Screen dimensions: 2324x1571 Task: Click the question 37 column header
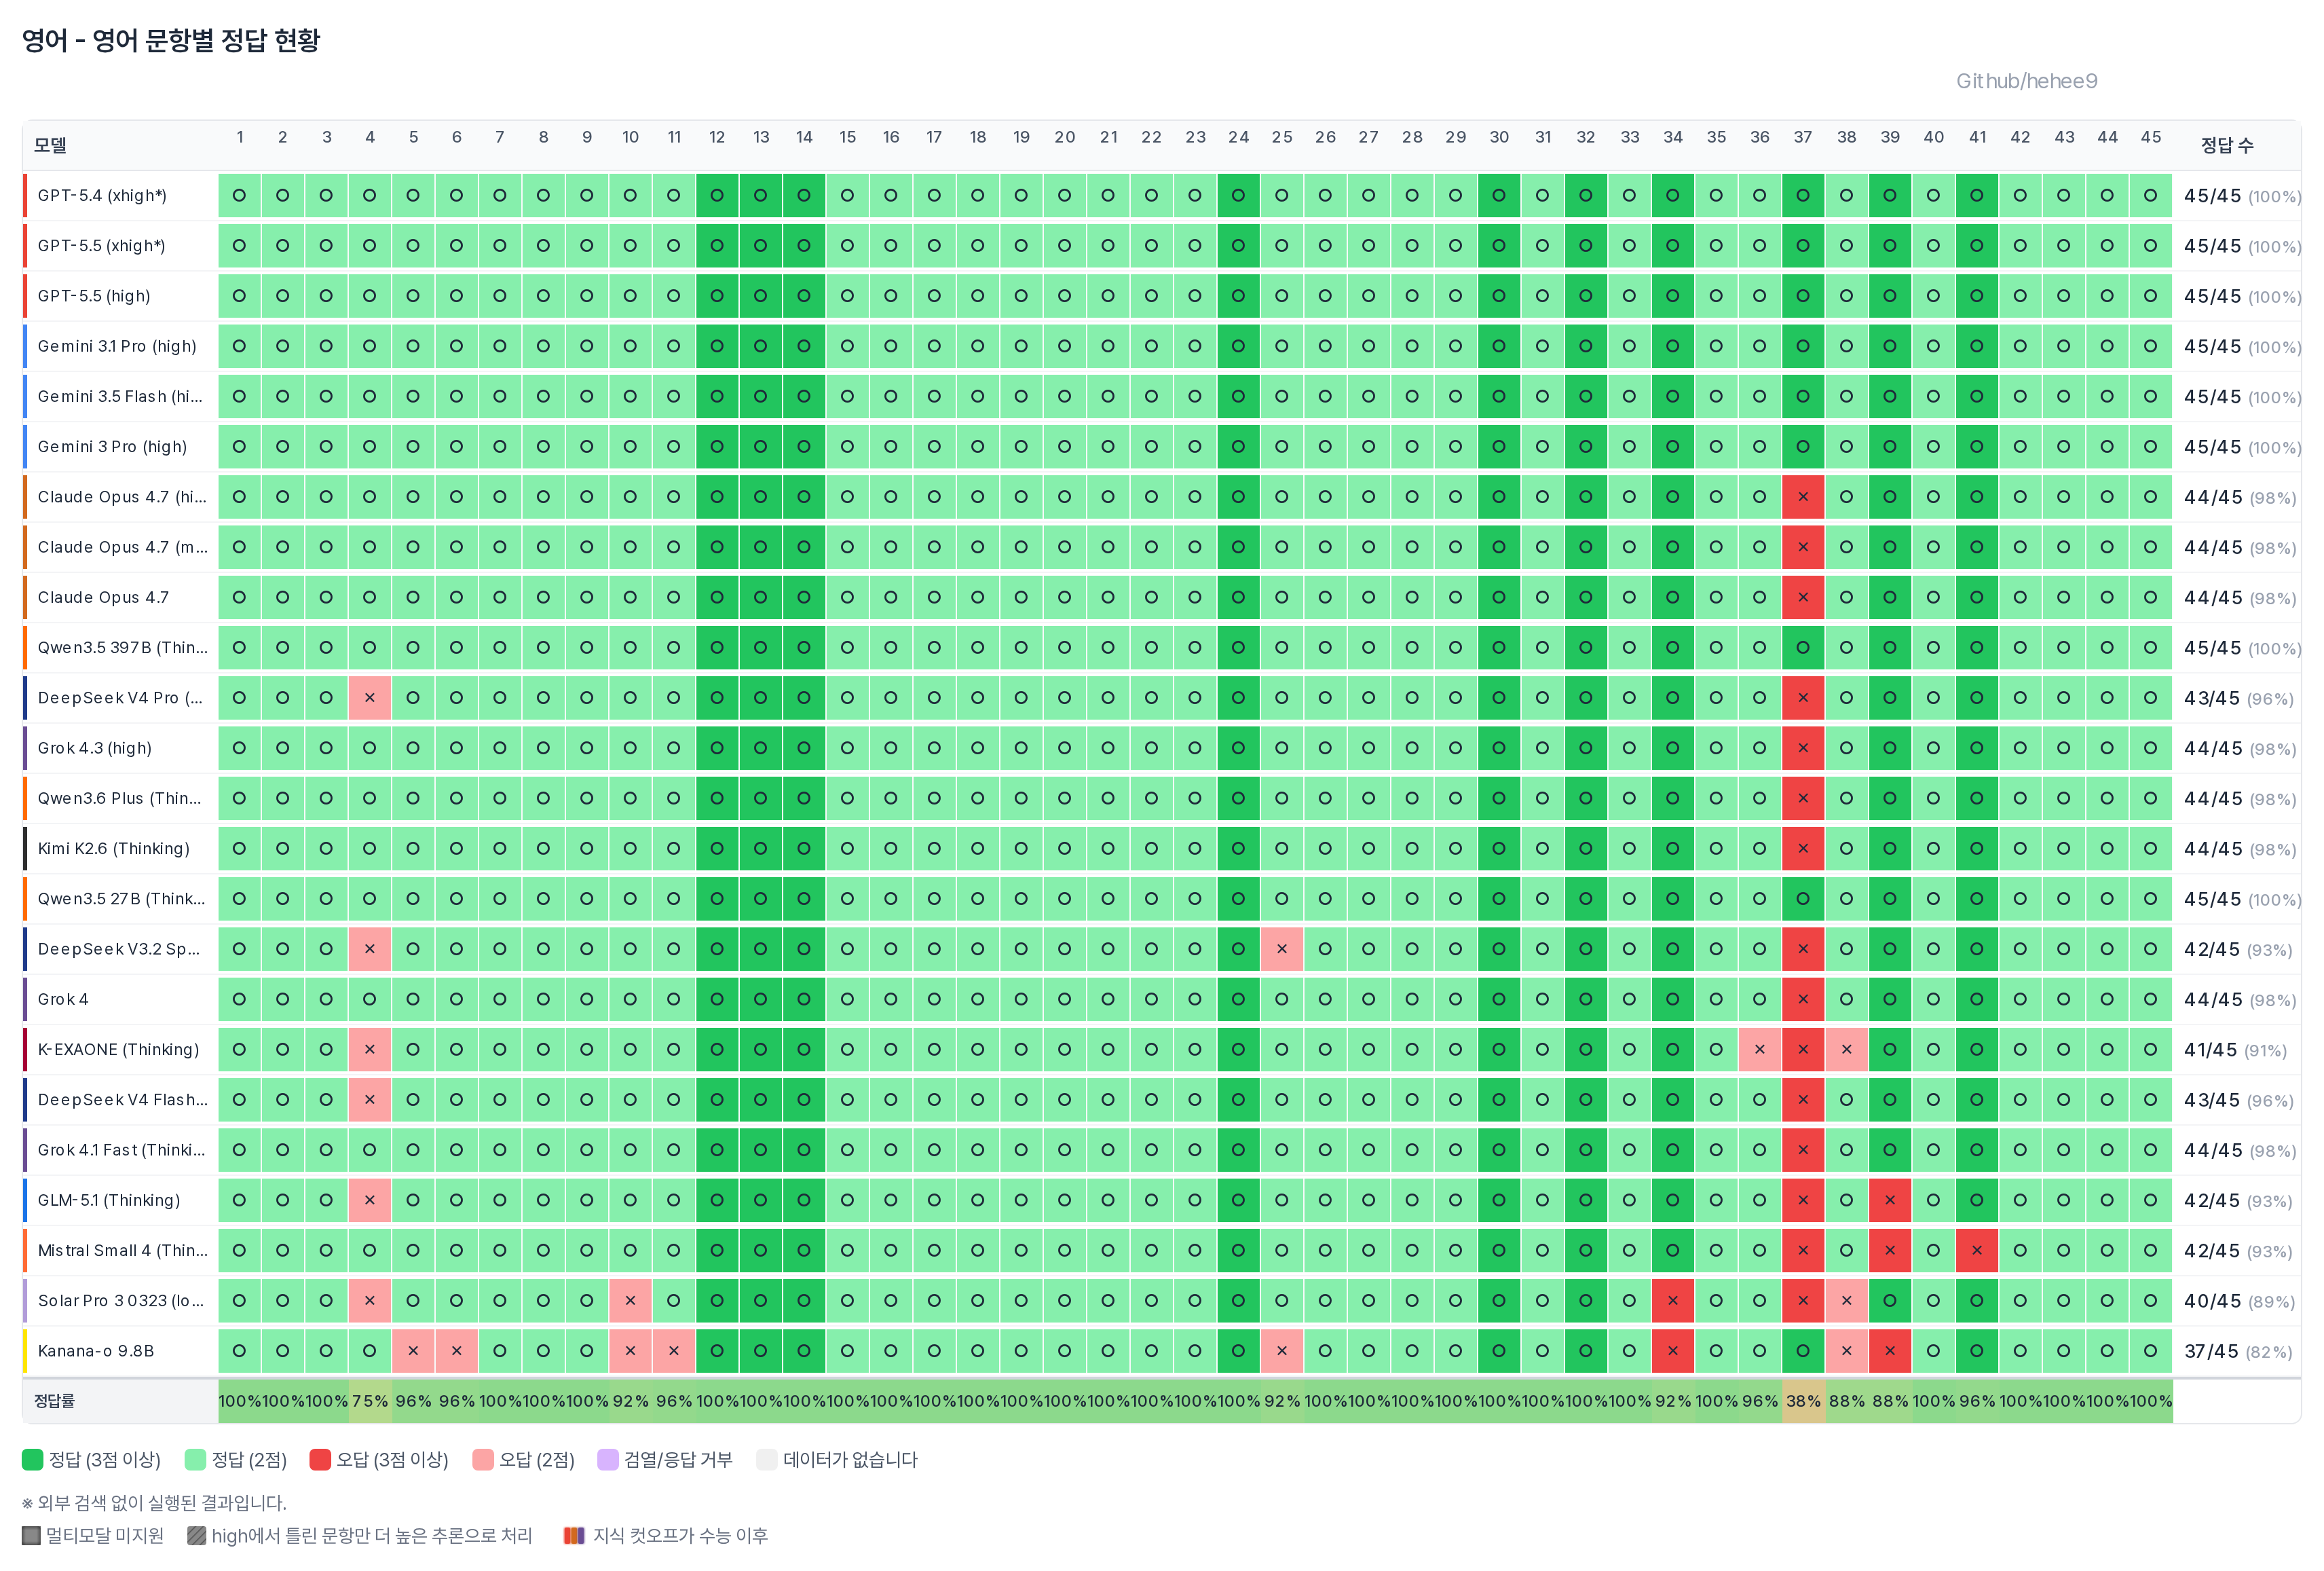[1803, 137]
